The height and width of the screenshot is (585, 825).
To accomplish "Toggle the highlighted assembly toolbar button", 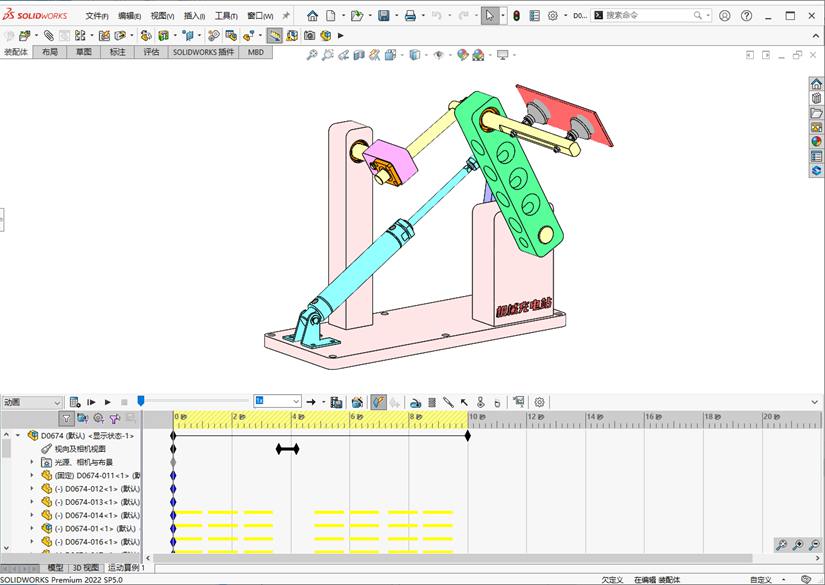I will coord(274,35).
